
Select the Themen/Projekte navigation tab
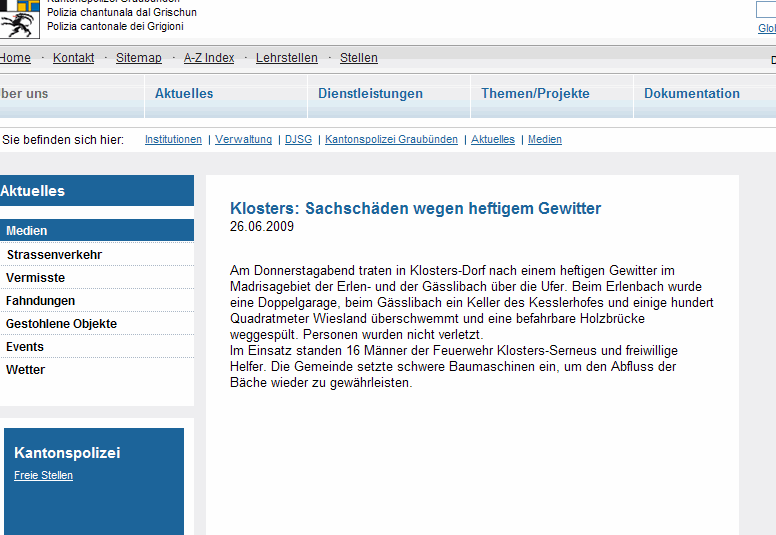tap(552, 96)
